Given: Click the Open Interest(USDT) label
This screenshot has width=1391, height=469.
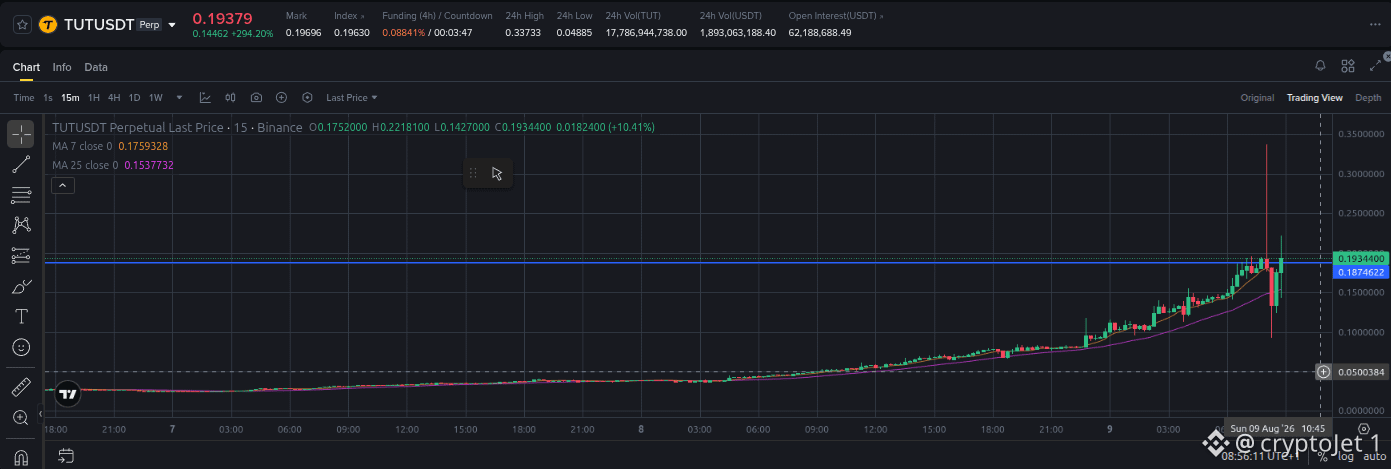Looking at the screenshot, I should coord(838,16).
